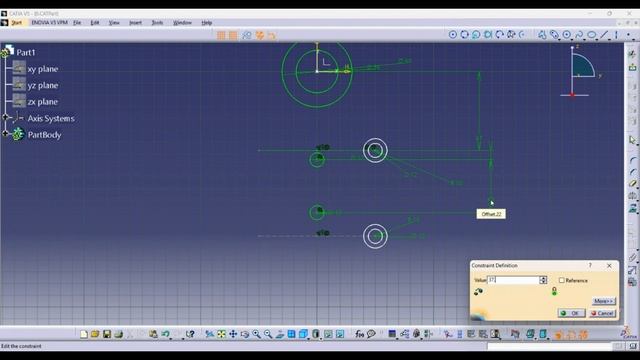Select xy plane in the tree
This screenshot has width=640, height=360.
coord(43,69)
